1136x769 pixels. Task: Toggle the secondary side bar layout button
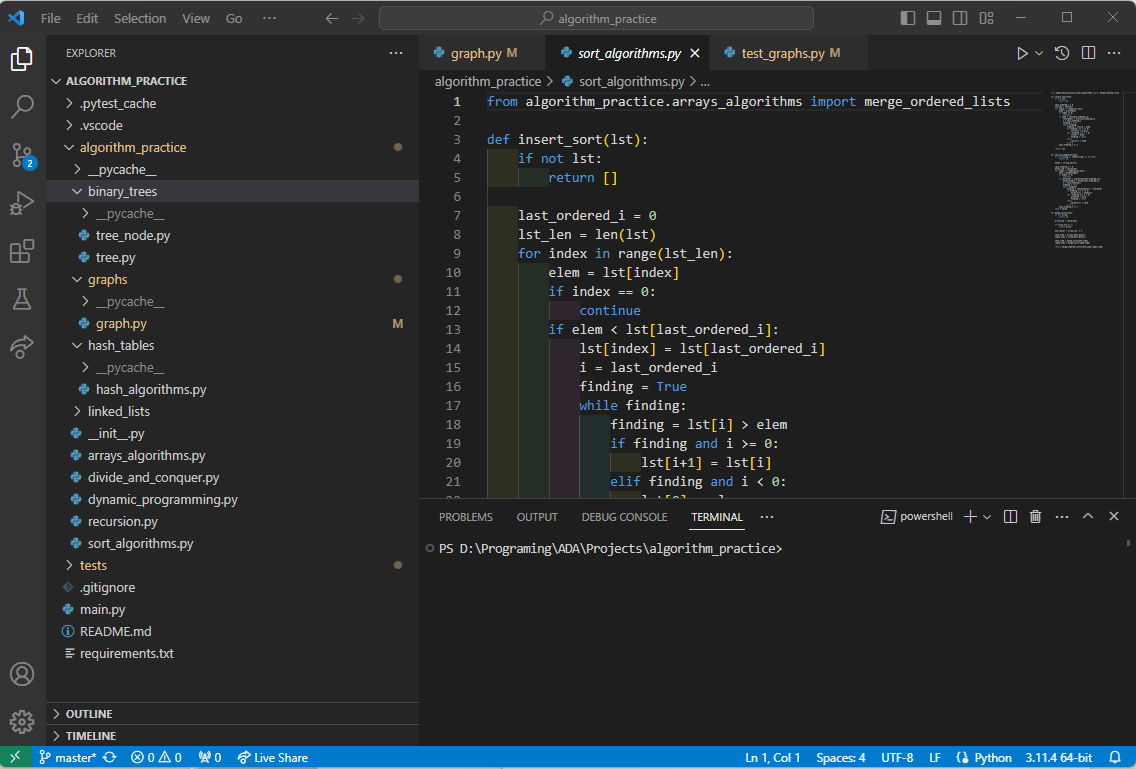pyautogui.click(x=960, y=18)
